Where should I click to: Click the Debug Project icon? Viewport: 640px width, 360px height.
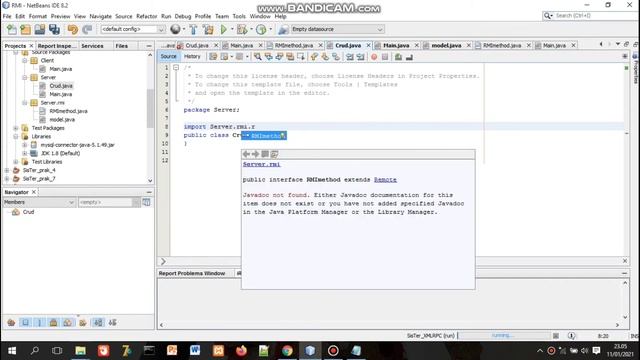click(242, 29)
